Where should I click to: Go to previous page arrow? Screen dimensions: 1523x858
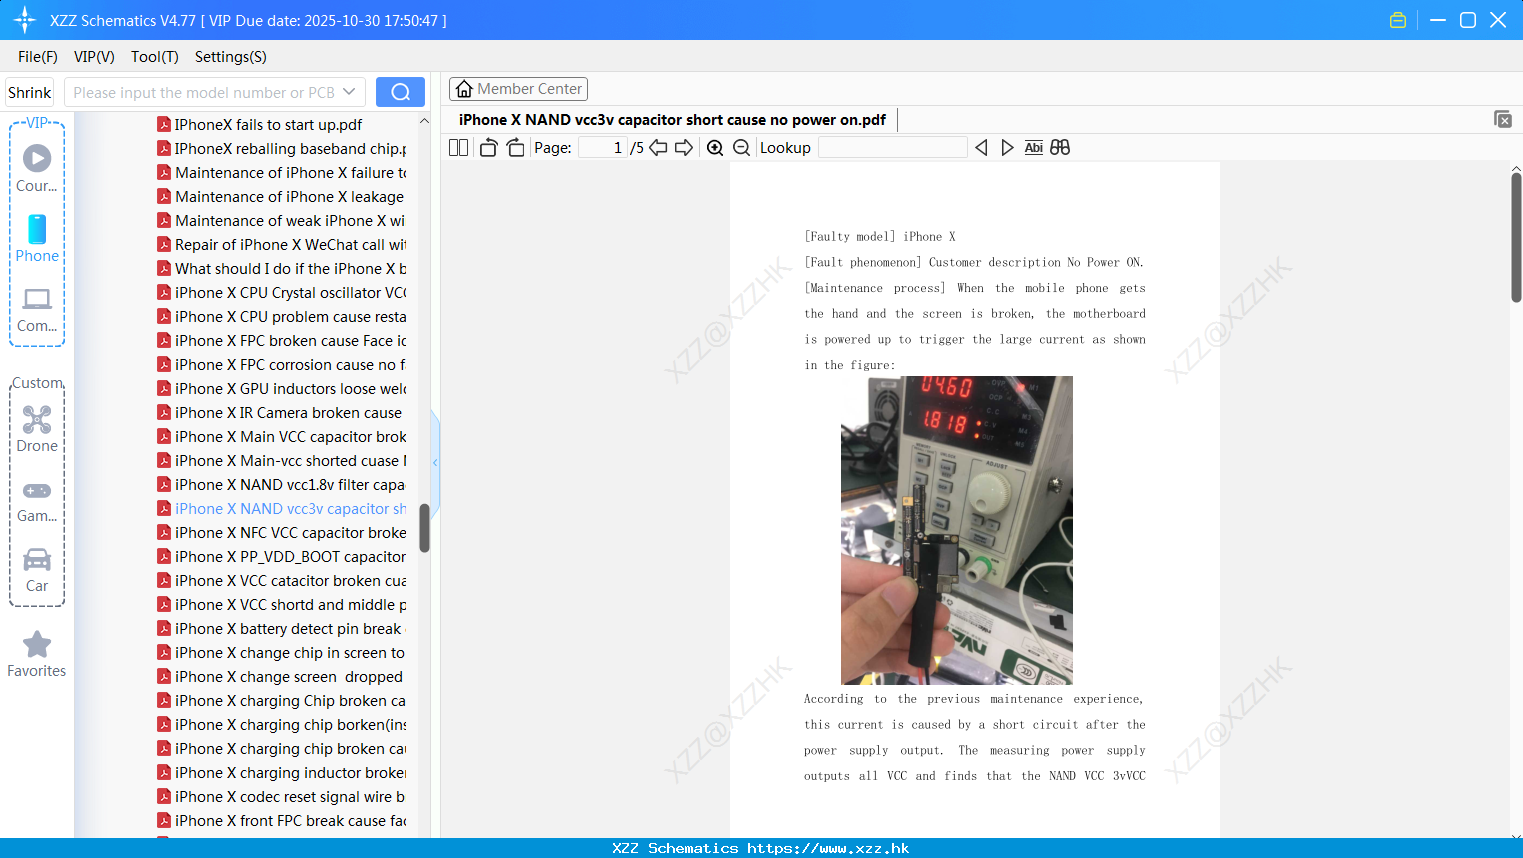coord(658,147)
